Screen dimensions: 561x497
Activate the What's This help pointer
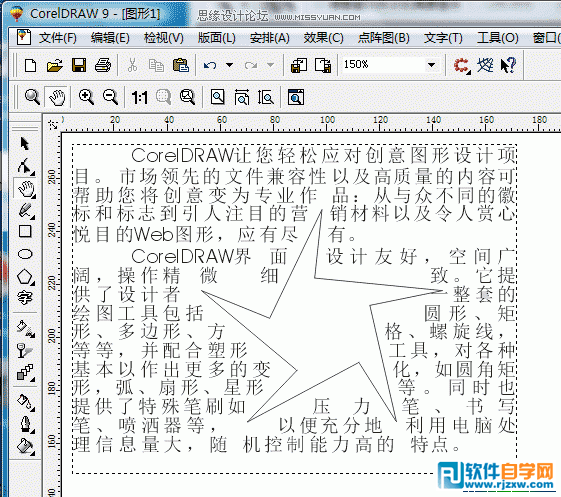pyautogui.click(x=508, y=65)
